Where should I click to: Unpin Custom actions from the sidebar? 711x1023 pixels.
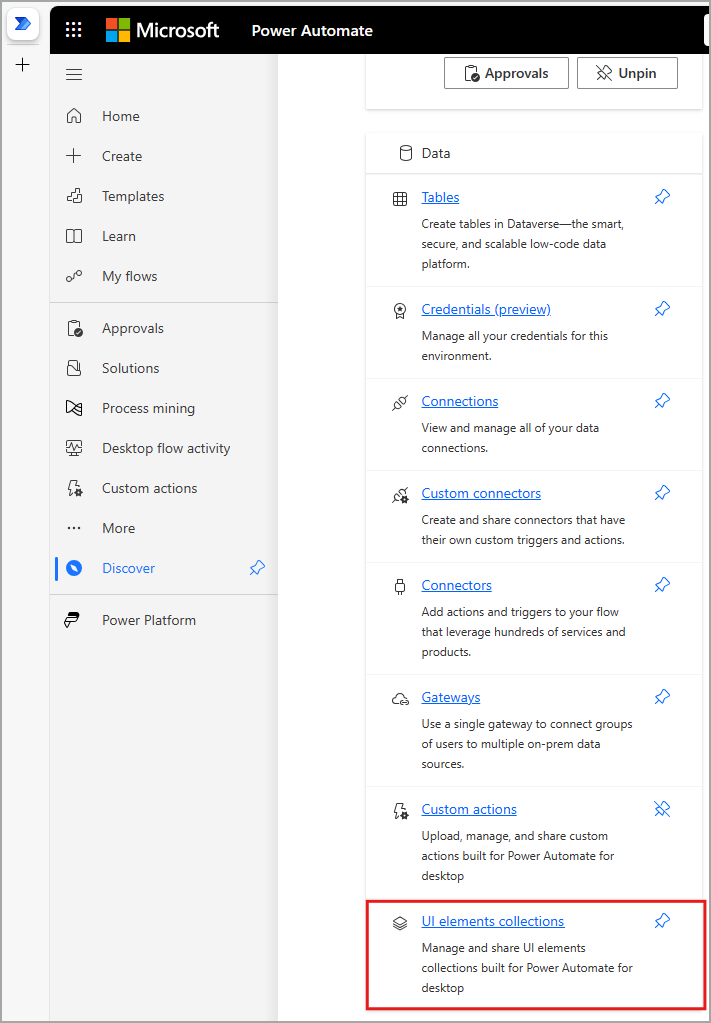point(662,809)
